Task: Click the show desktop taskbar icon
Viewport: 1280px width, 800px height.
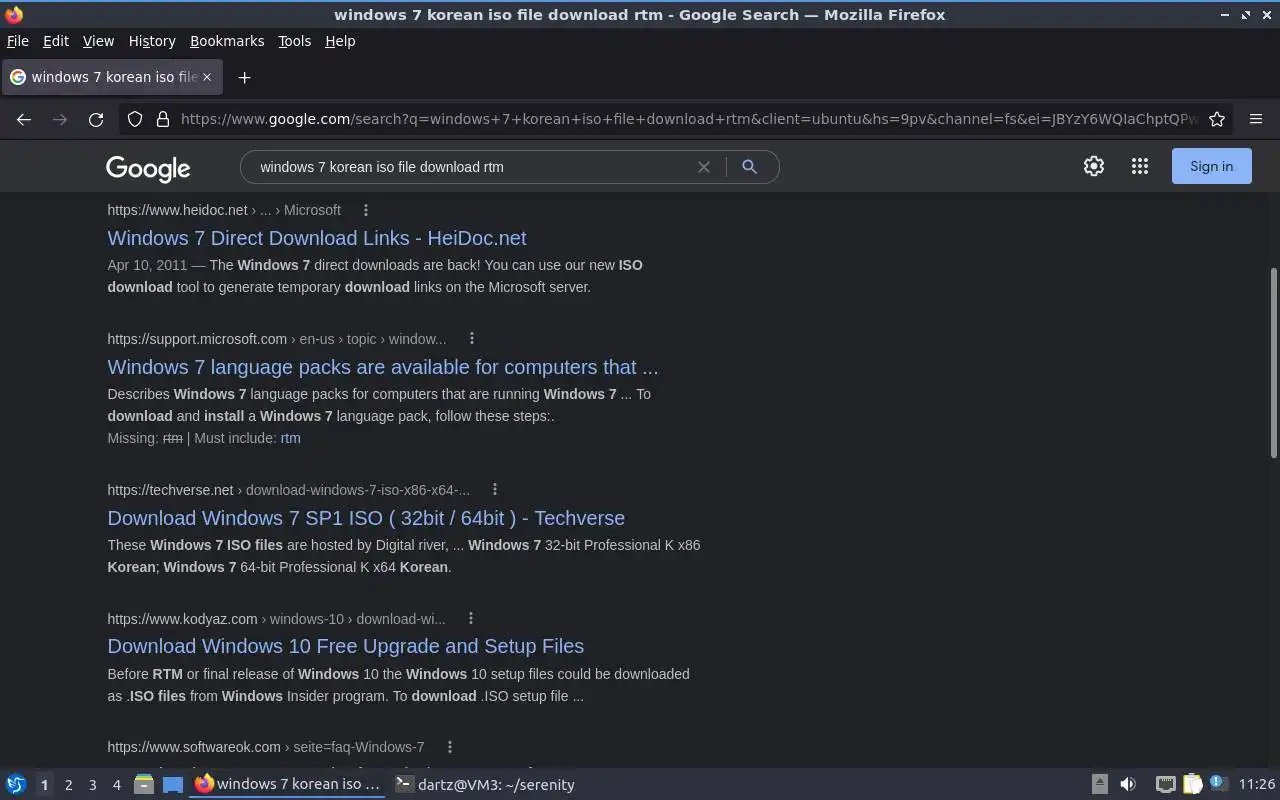Action: tap(173, 784)
